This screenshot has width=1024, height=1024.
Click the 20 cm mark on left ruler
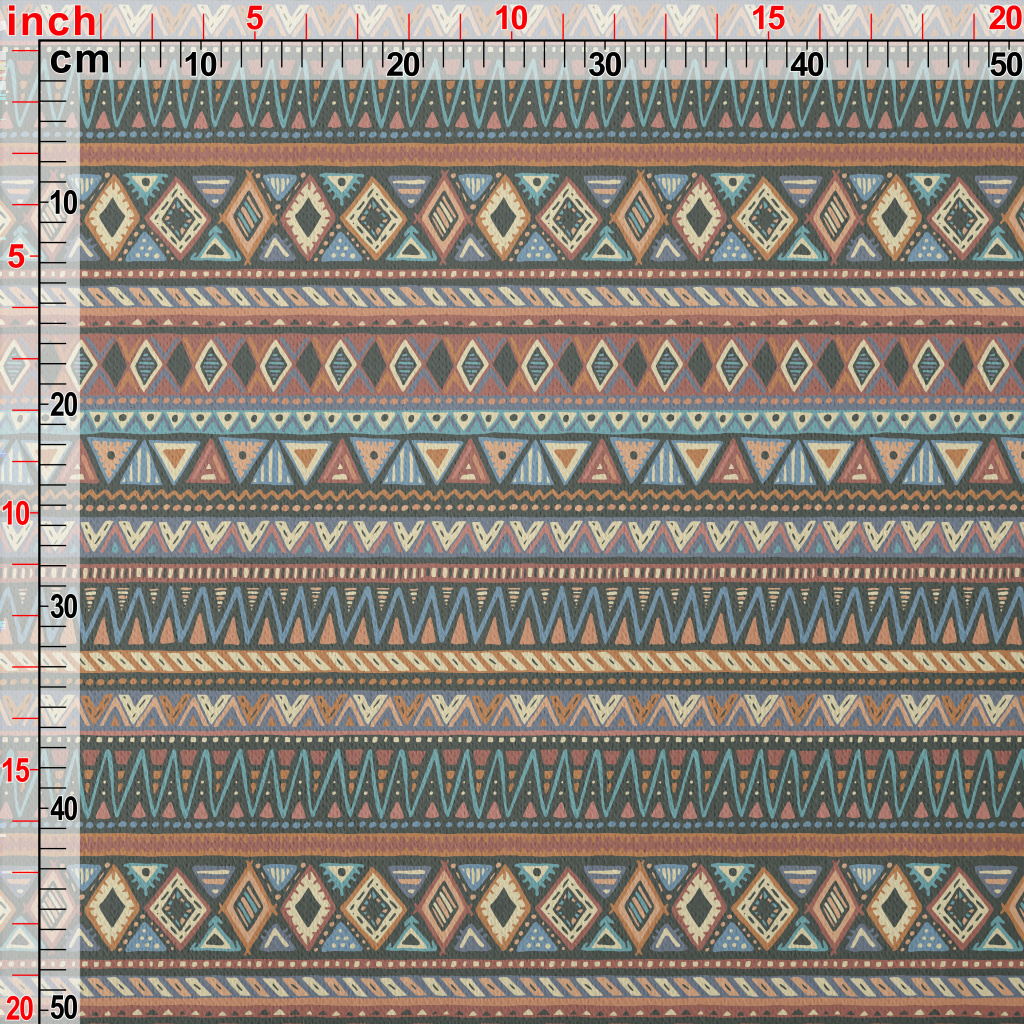pos(62,405)
